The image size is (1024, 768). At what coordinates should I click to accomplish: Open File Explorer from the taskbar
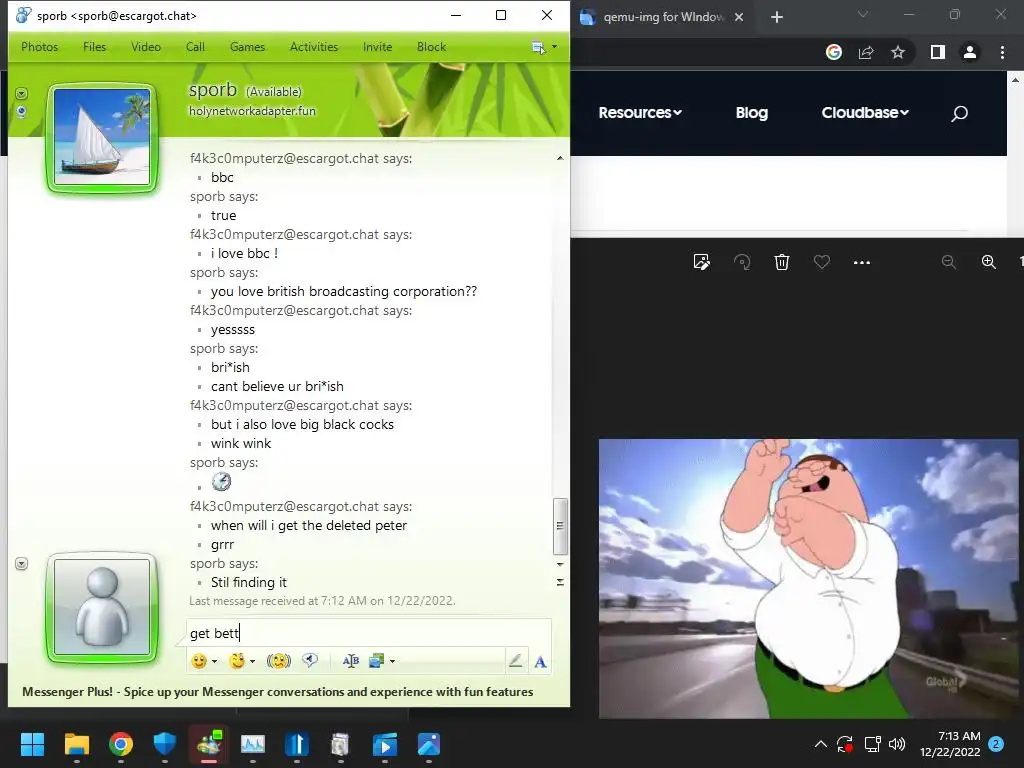[x=76, y=744]
